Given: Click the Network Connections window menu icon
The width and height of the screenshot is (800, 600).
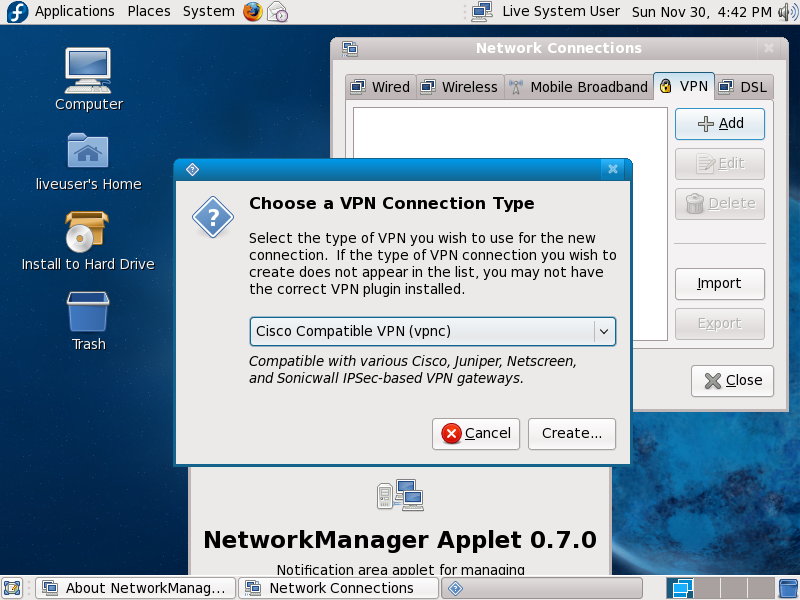Looking at the screenshot, I should tap(350, 48).
